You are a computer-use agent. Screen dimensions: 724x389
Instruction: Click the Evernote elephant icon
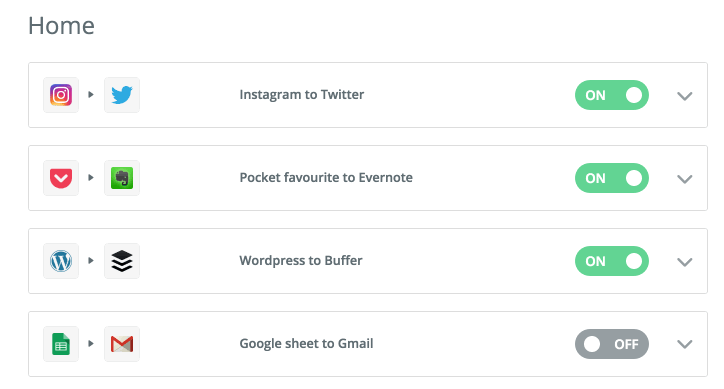pos(122,178)
